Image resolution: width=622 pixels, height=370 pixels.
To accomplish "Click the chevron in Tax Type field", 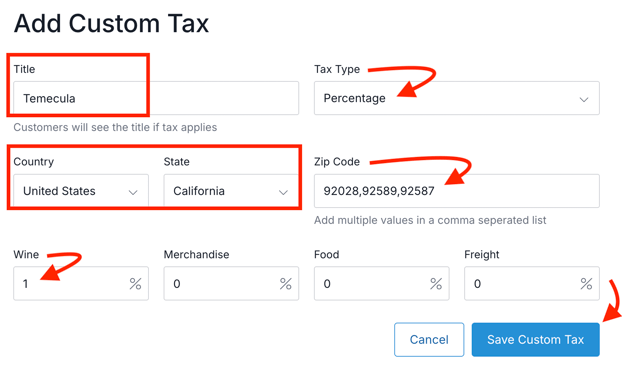I will pos(584,99).
